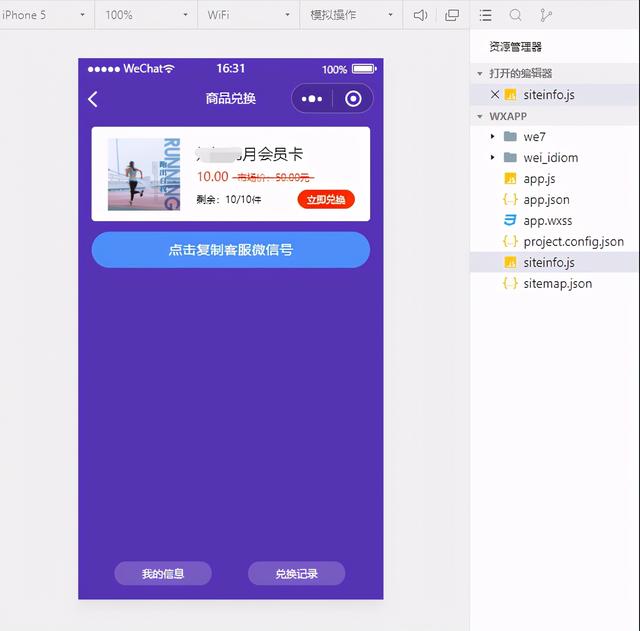
Task: Open the 100% zoom level dropdown
Action: [x=147, y=15]
